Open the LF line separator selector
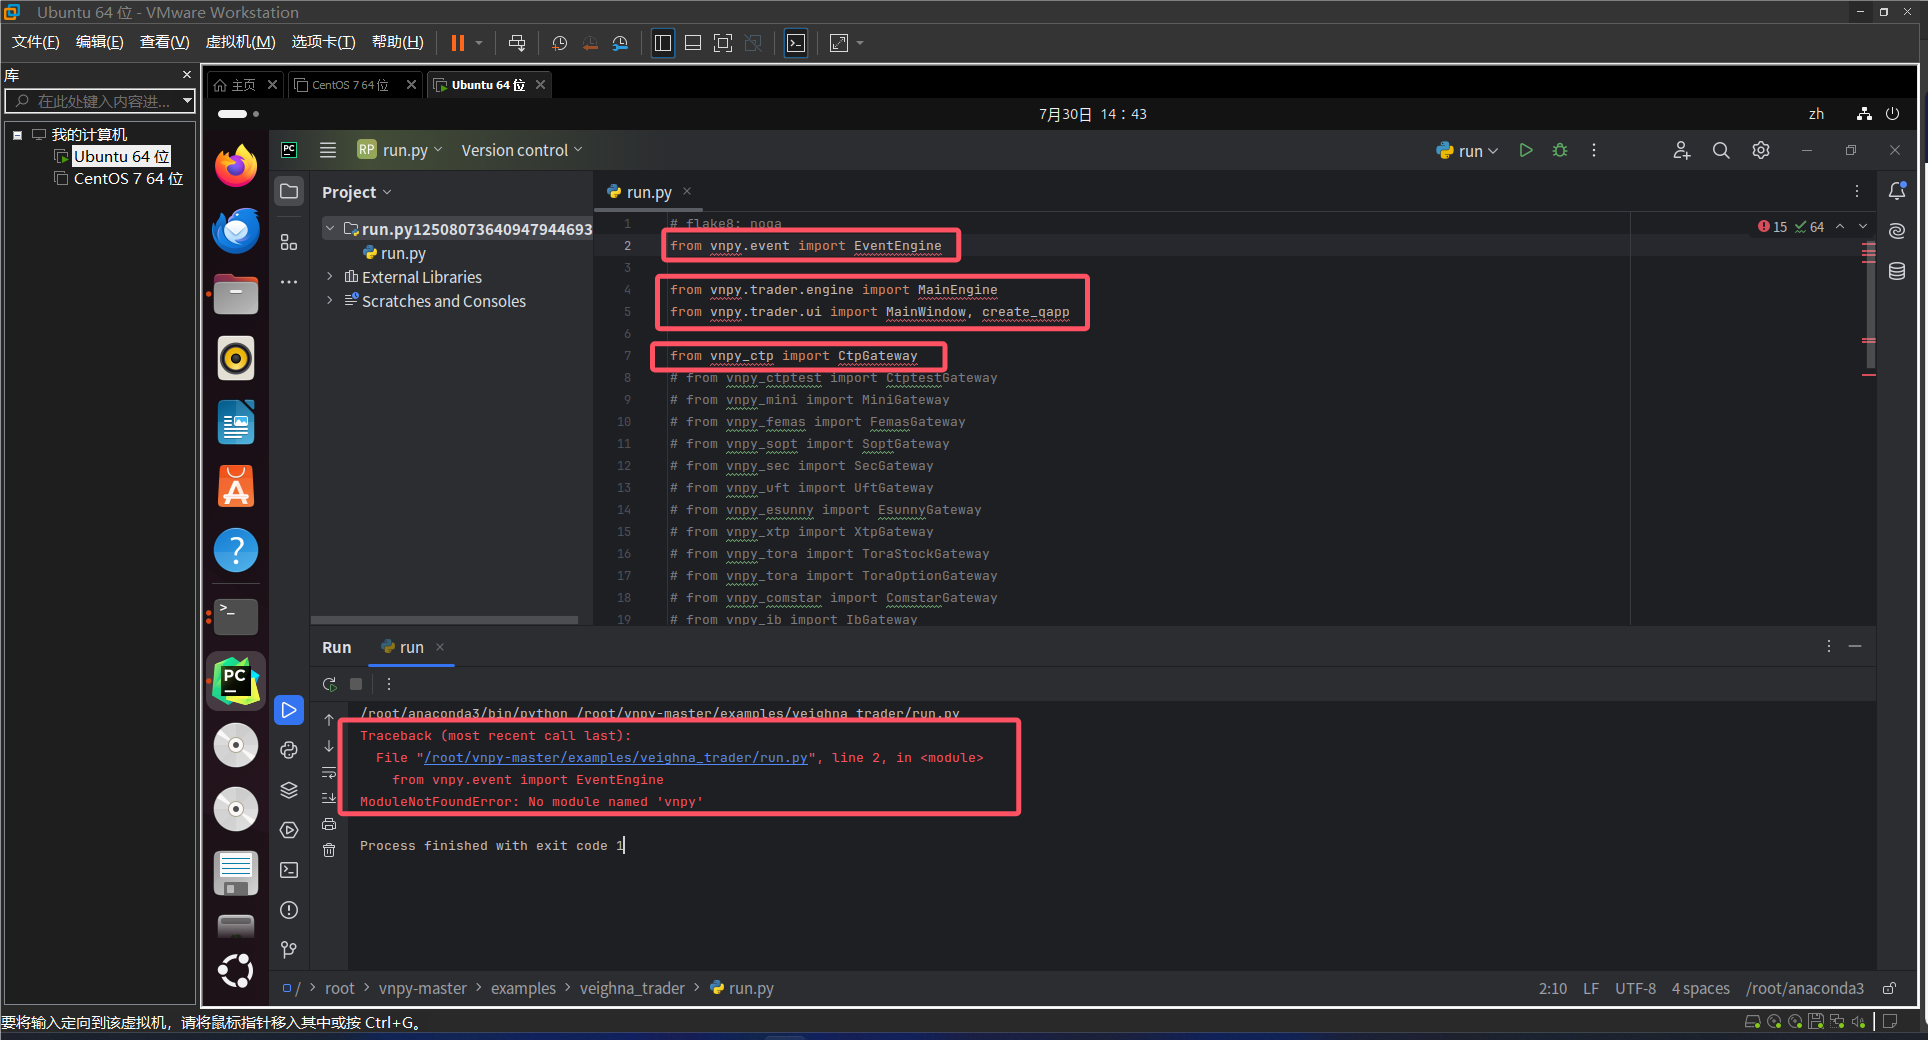Image resolution: width=1928 pixels, height=1040 pixels. click(x=1591, y=988)
